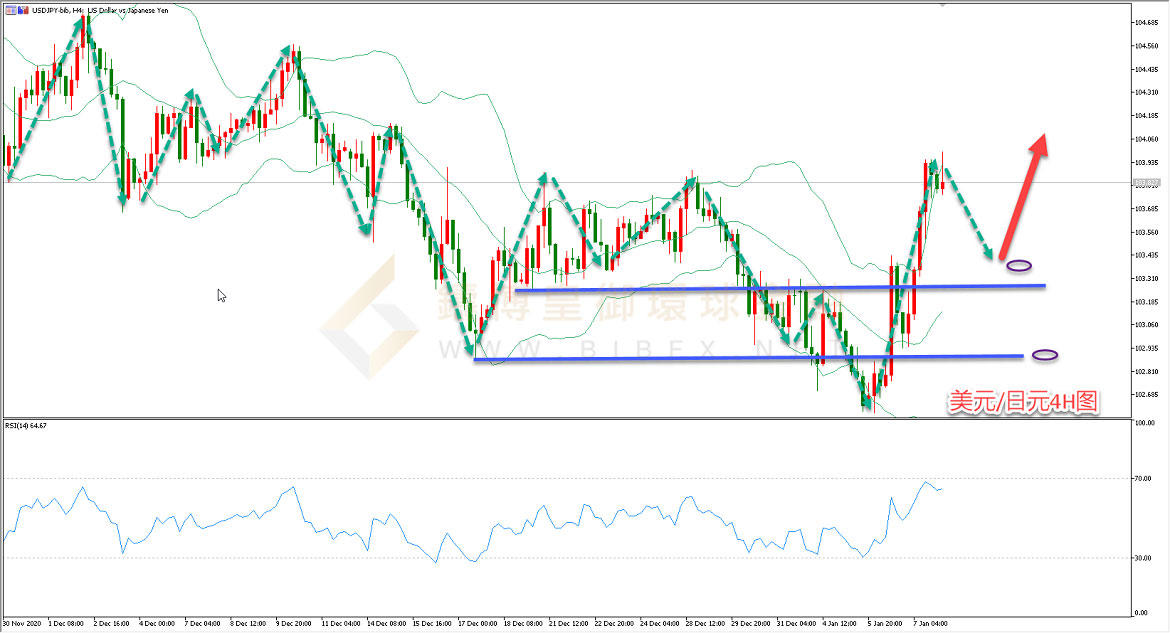1170x633 pixels.
Task: Click the current price tag on price axis
Action: [1145, 183]
